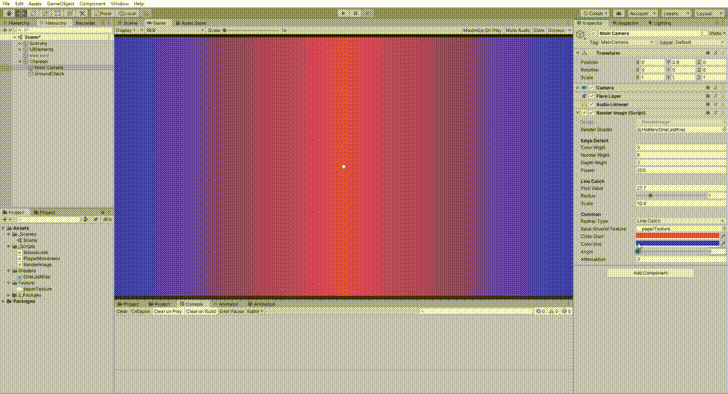This screenshot has width=728, height=394.
Task: Switch to the Scene view tab
Action: (x=128, y=23)
